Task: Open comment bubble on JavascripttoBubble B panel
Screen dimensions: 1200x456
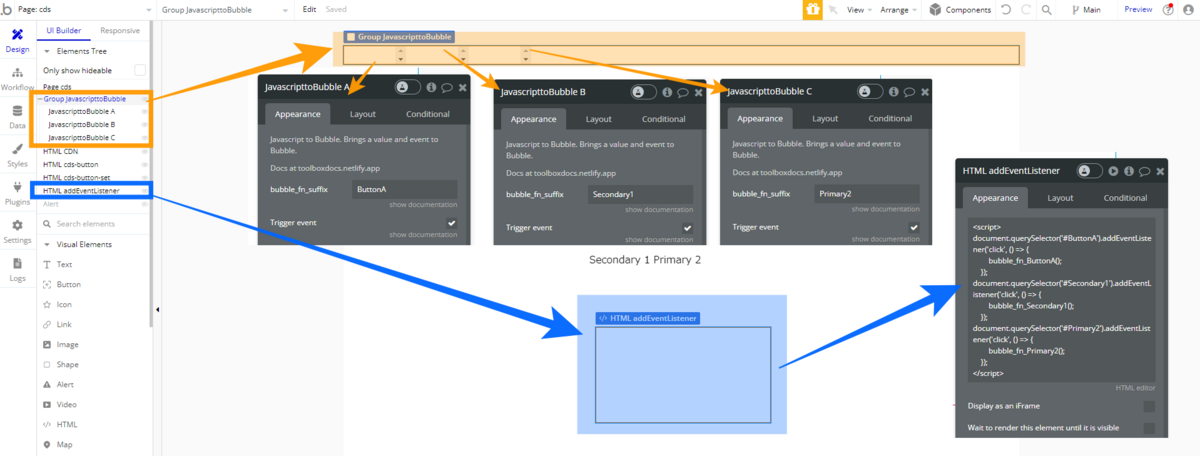Action: pos(682,92)
